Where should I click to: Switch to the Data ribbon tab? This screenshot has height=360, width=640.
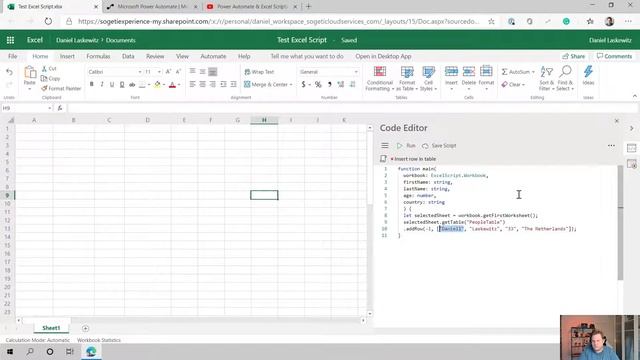pyautogui.click(x=128, y=56)
